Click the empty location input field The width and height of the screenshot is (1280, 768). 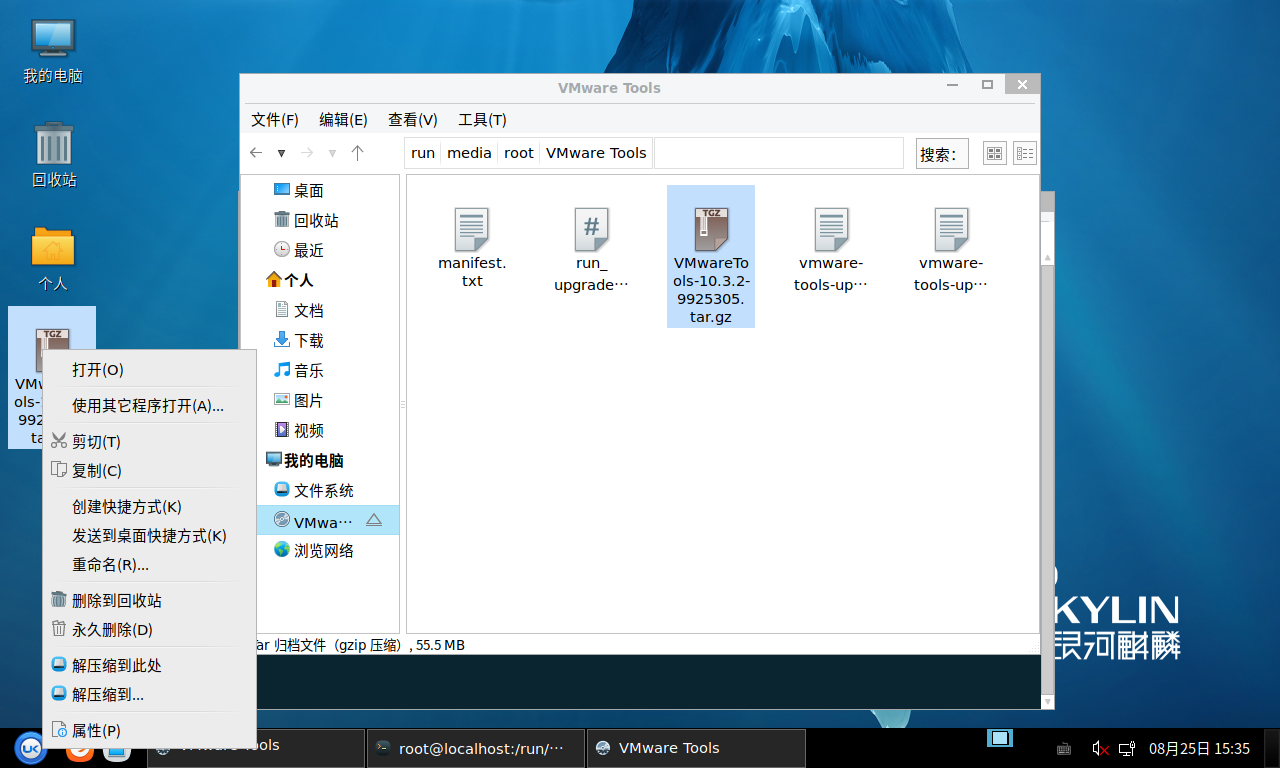coord(778,153)
